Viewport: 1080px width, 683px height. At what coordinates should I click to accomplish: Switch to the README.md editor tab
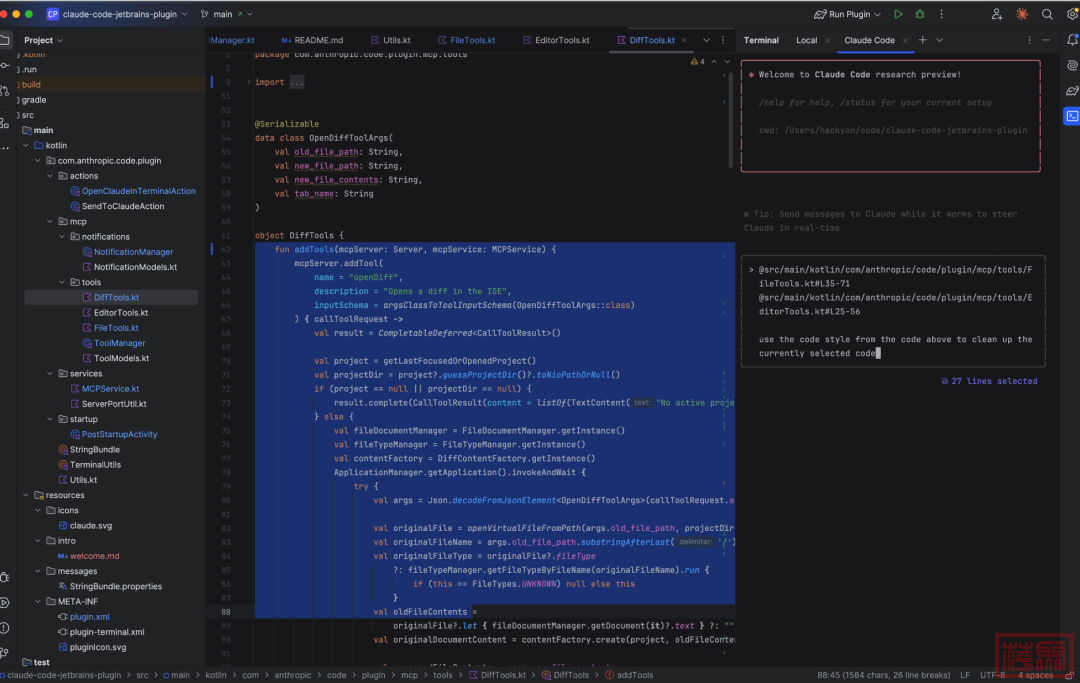pyautogui.click(x=312, y=40)
